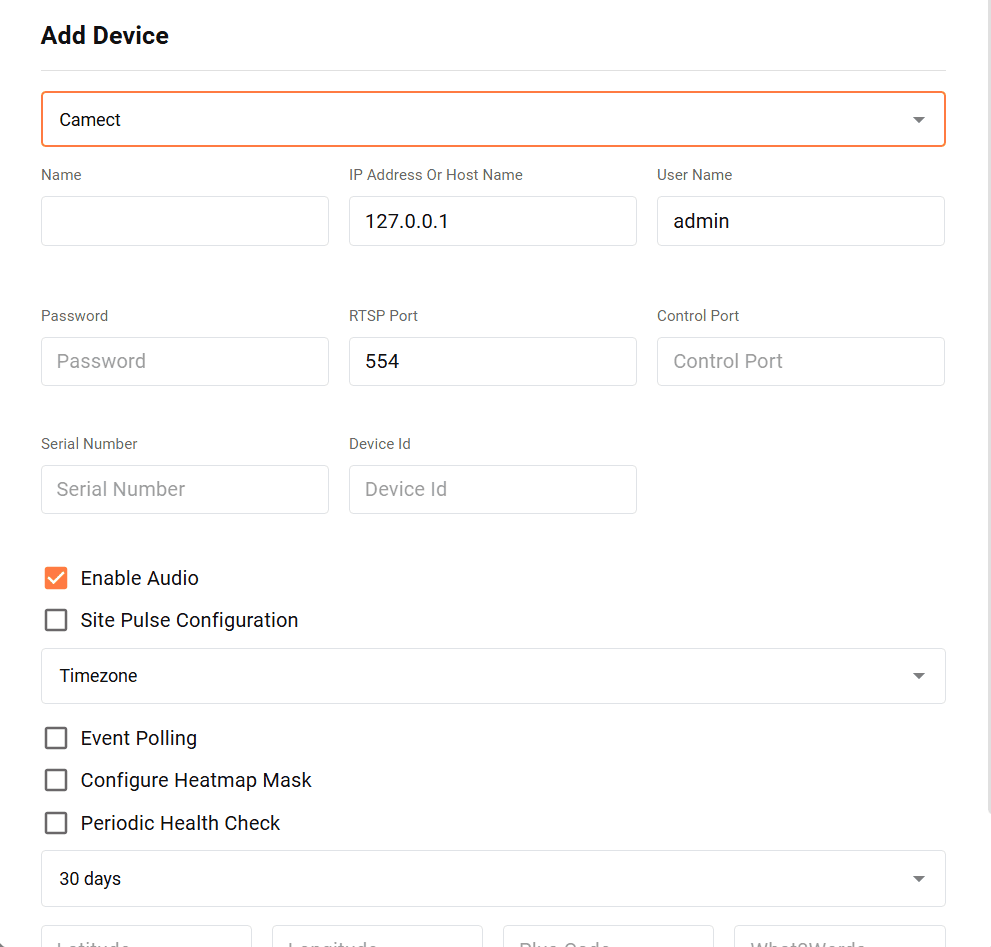Select the Control Port input field
The width and height of the screenshot is (991, 947).
click(800, 361)
